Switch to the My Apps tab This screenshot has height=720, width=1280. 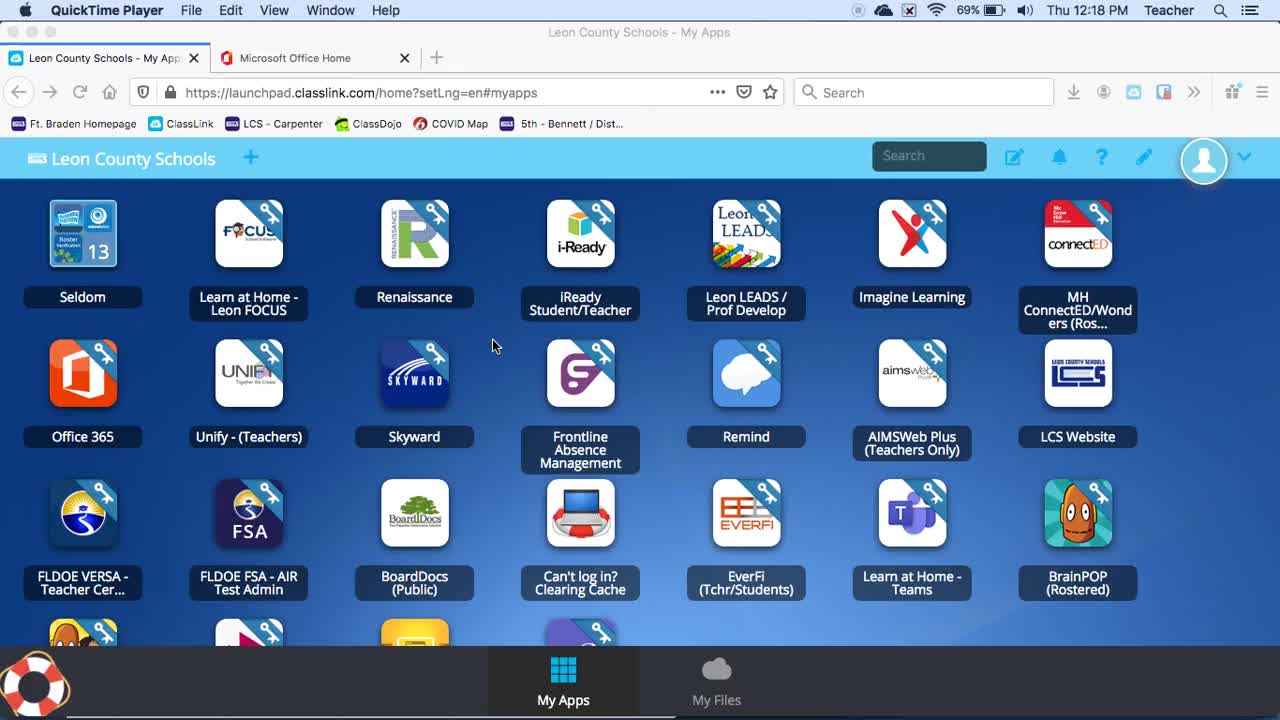tap(563, 682)
